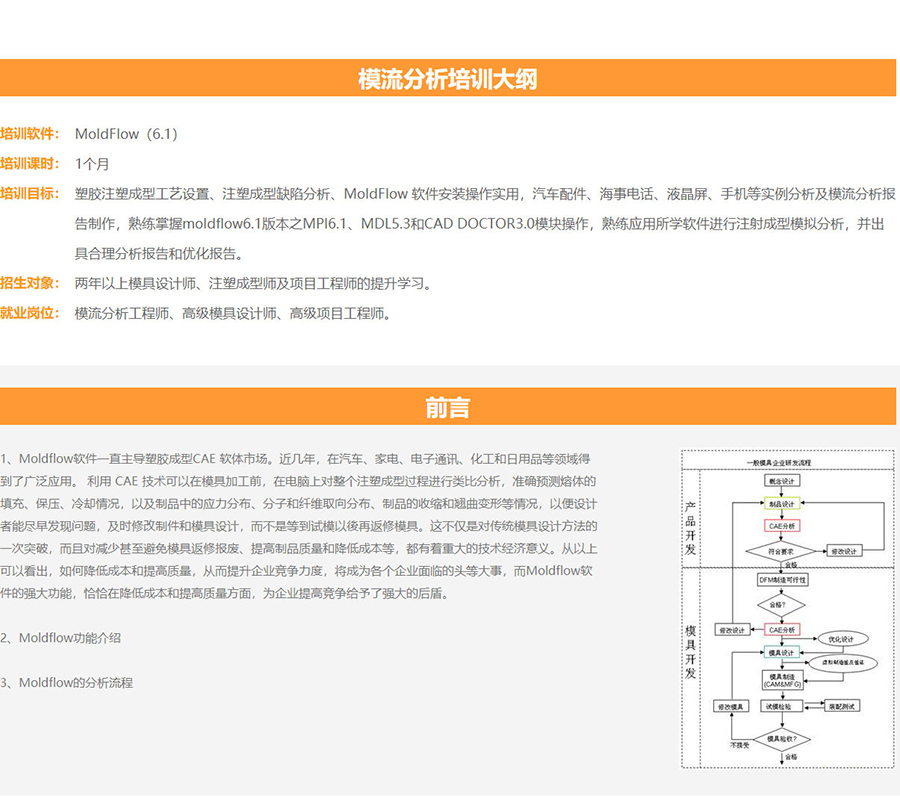Click the 2、Moldflow功能介绍 item
The width and height of the screenshot is (900, 796).
point(60,638)
